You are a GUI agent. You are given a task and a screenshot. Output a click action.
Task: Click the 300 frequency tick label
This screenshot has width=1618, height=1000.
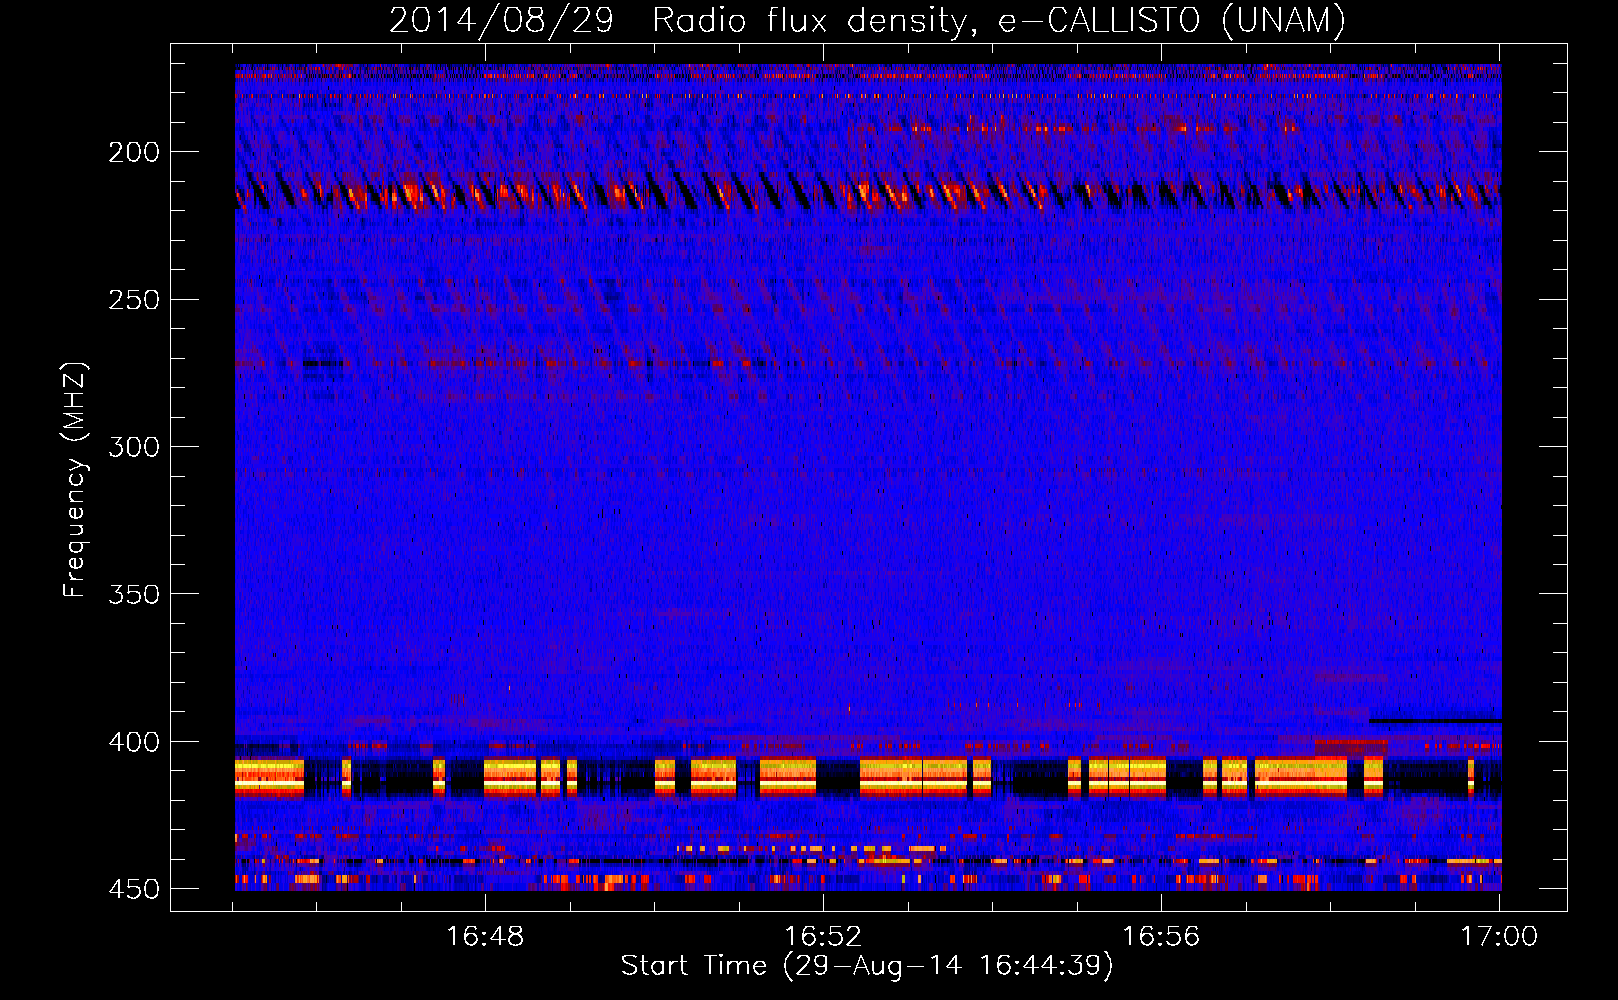tap(134, 447)
